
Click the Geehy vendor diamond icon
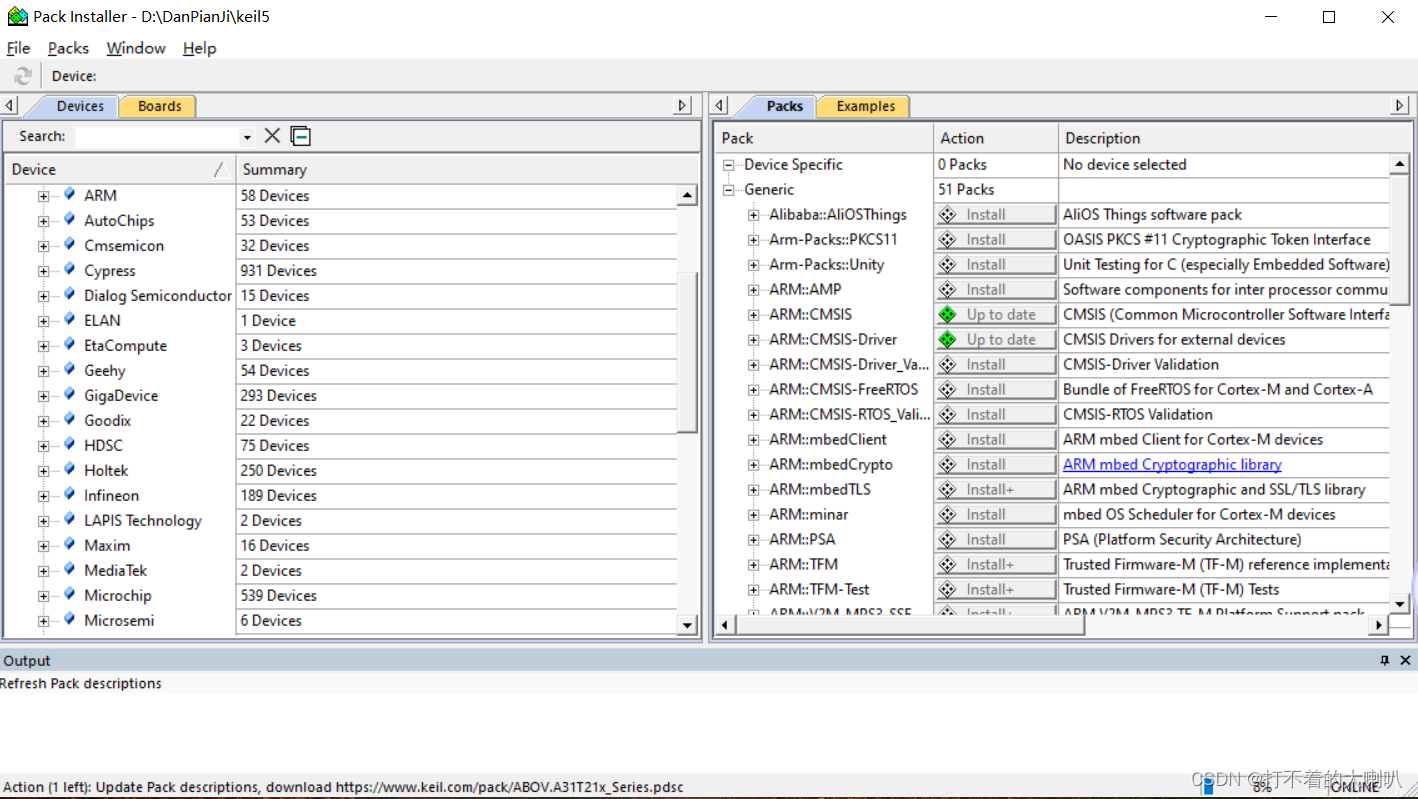[x=69, y=369]
